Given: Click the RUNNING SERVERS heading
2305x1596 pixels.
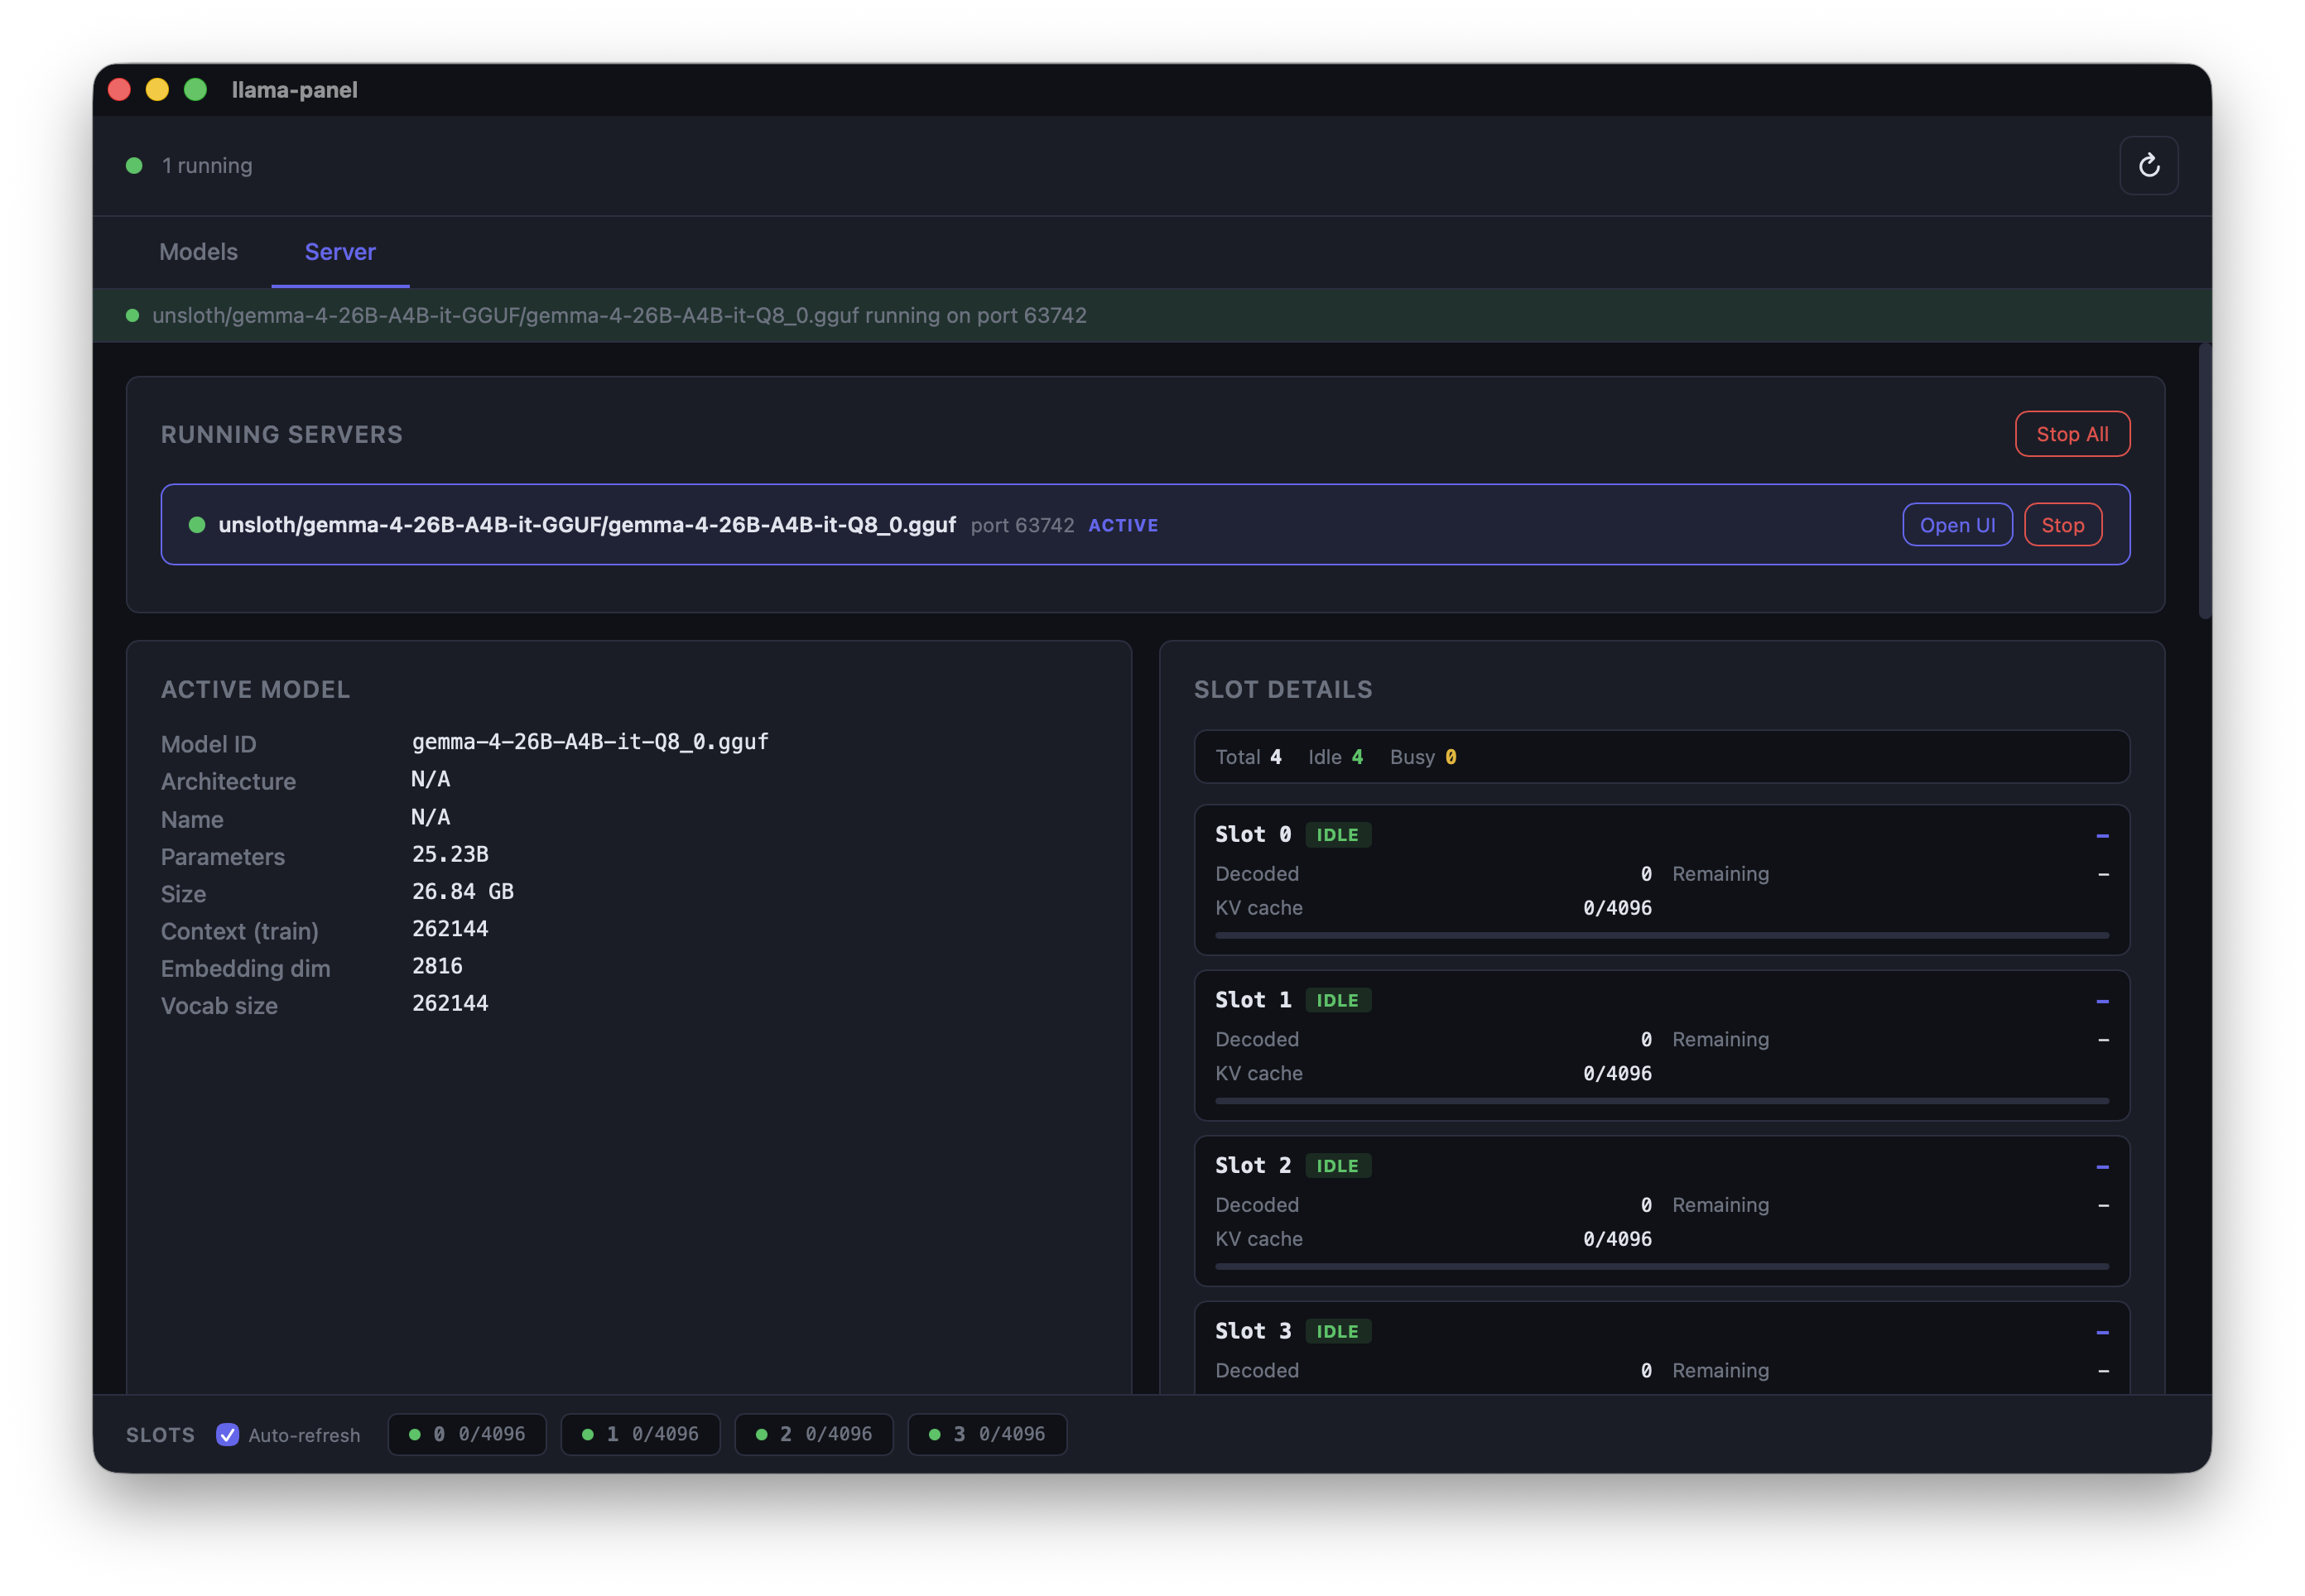Looking at the screenshot, I should [x=281, y=434].
